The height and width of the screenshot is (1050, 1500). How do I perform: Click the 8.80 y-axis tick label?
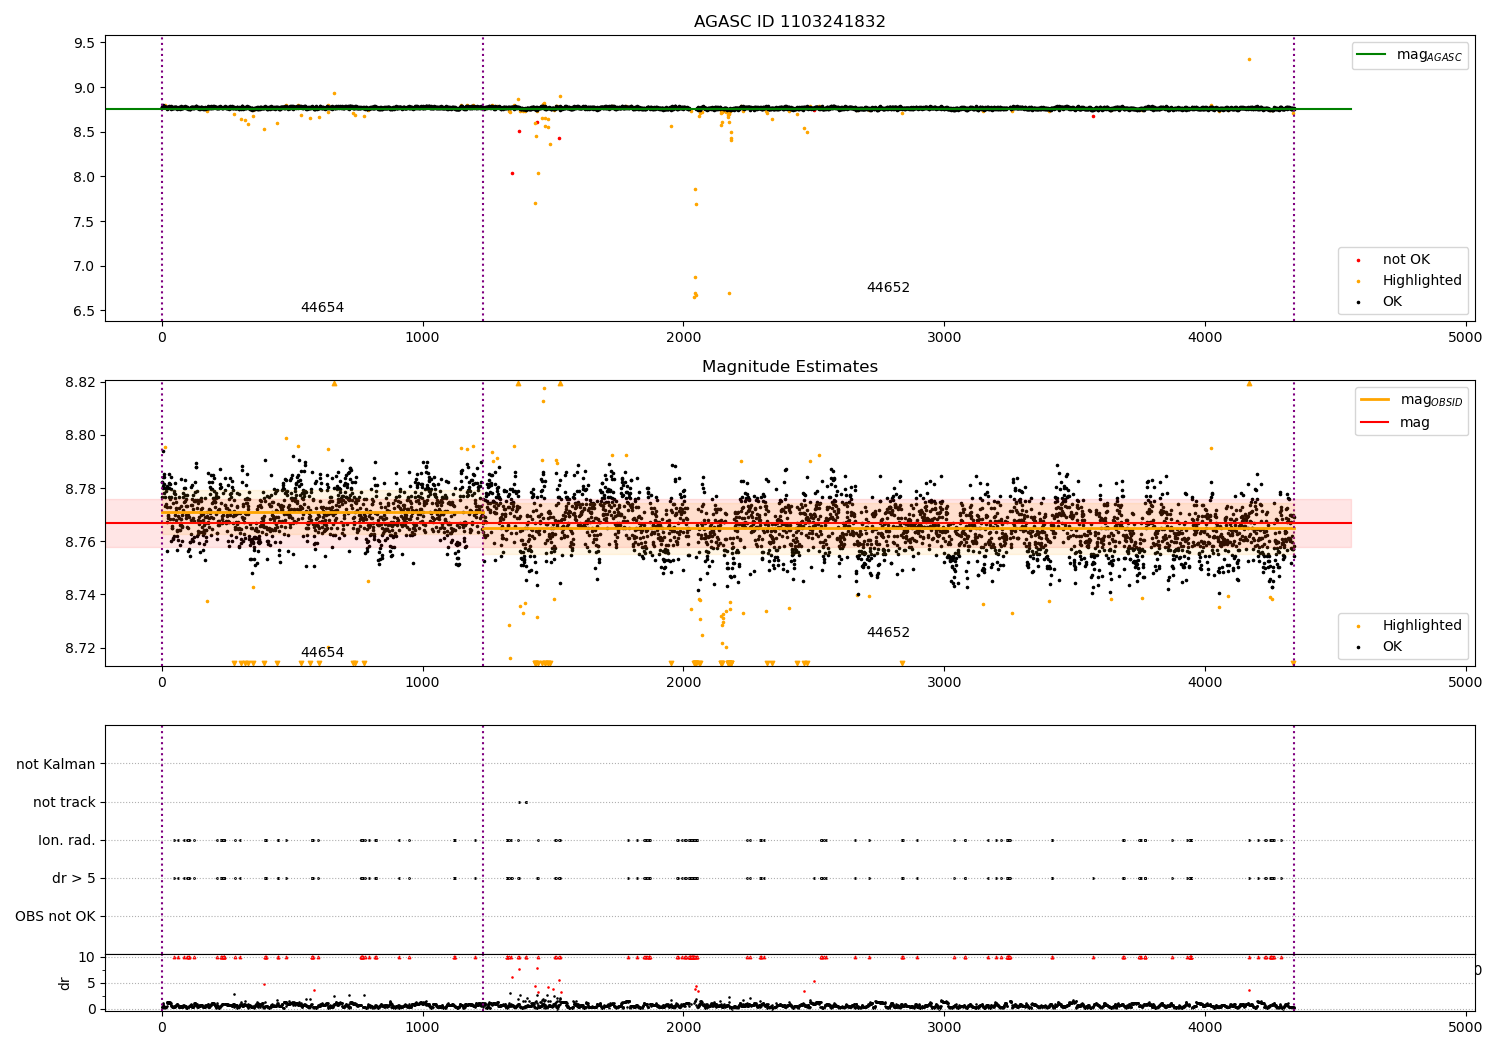[x=80, y=435]
